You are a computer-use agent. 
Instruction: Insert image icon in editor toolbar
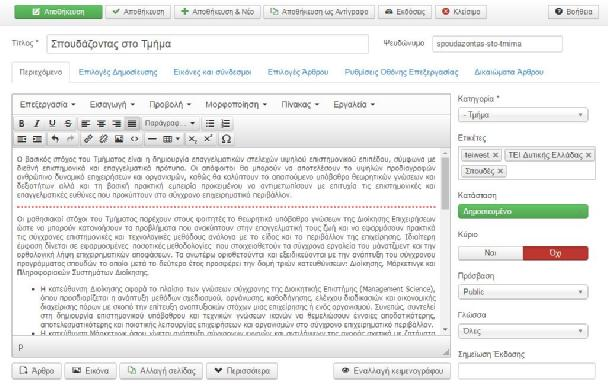pyautogui.click(x=119, y=139)
